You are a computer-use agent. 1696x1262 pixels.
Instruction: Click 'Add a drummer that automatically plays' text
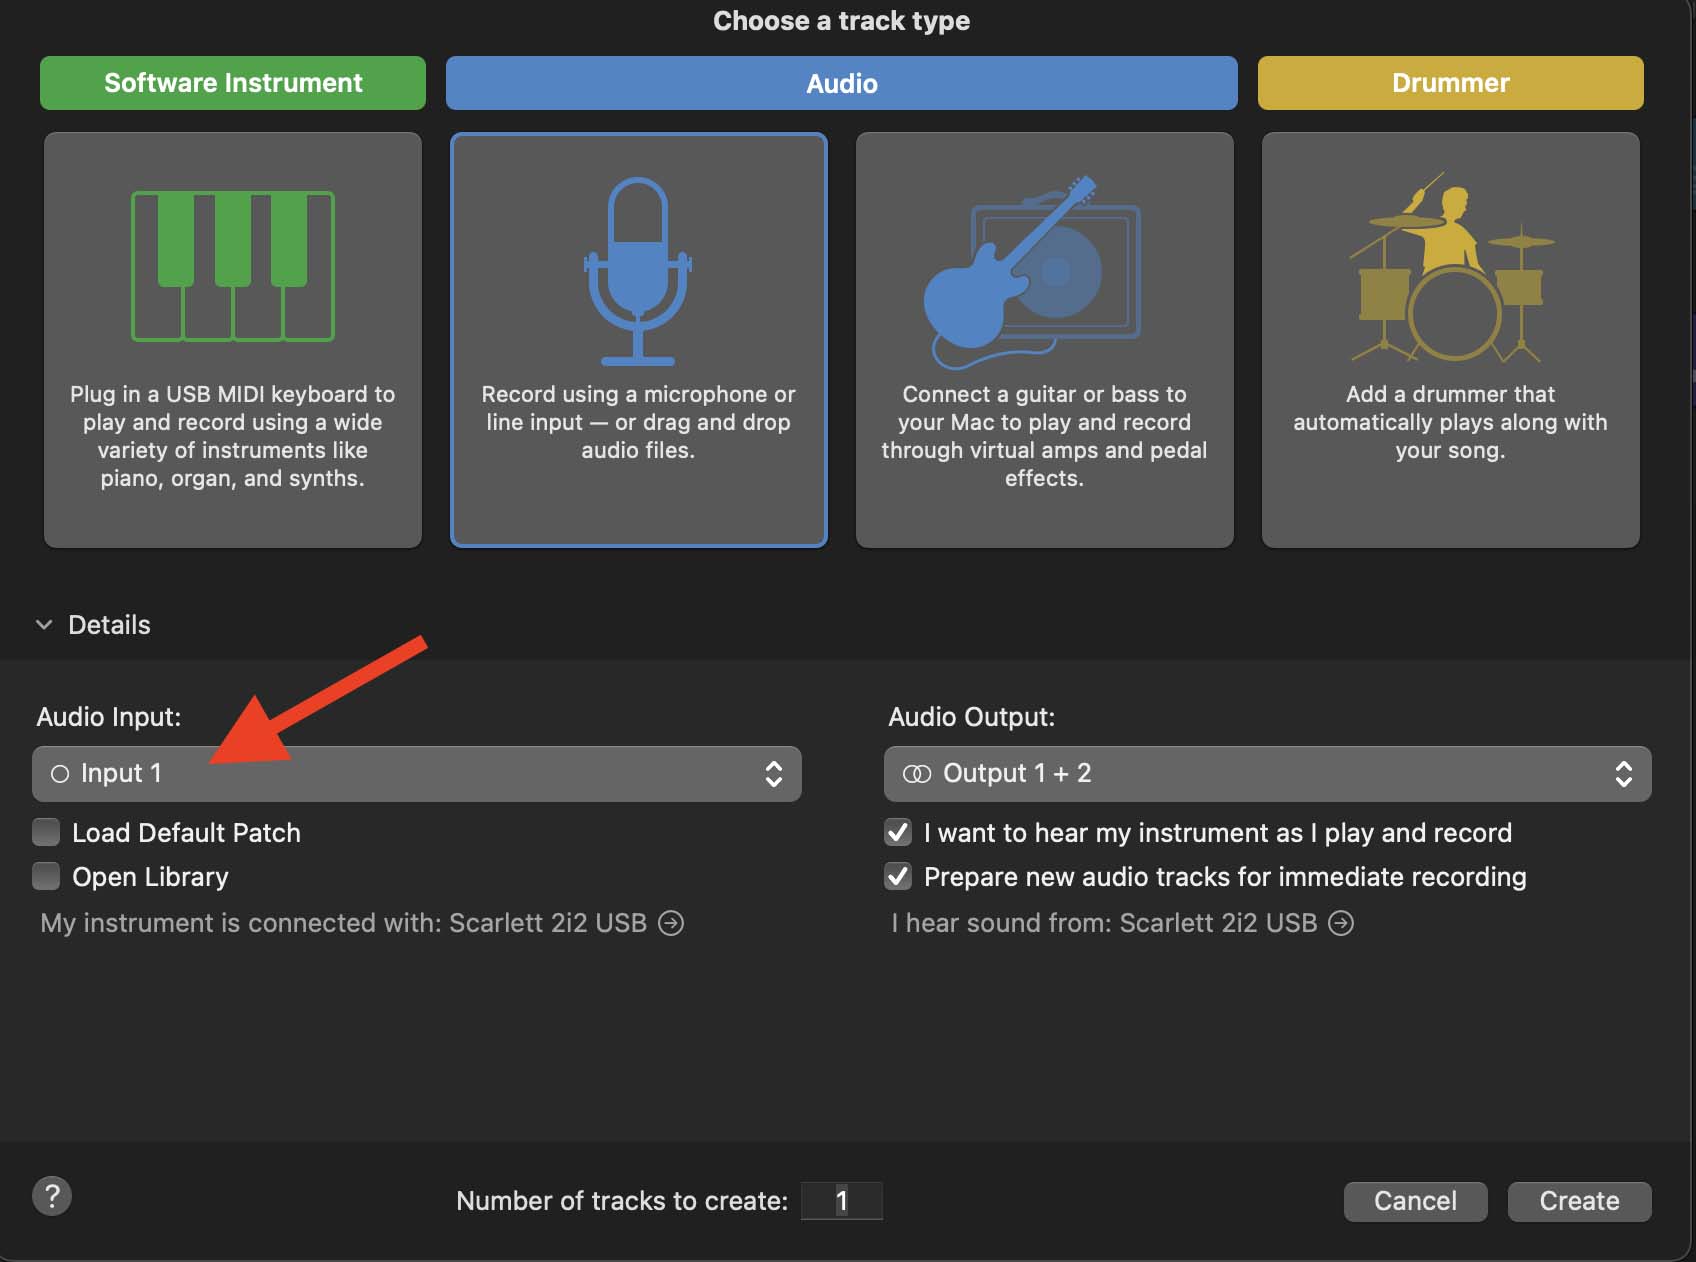pos(1451,422)
